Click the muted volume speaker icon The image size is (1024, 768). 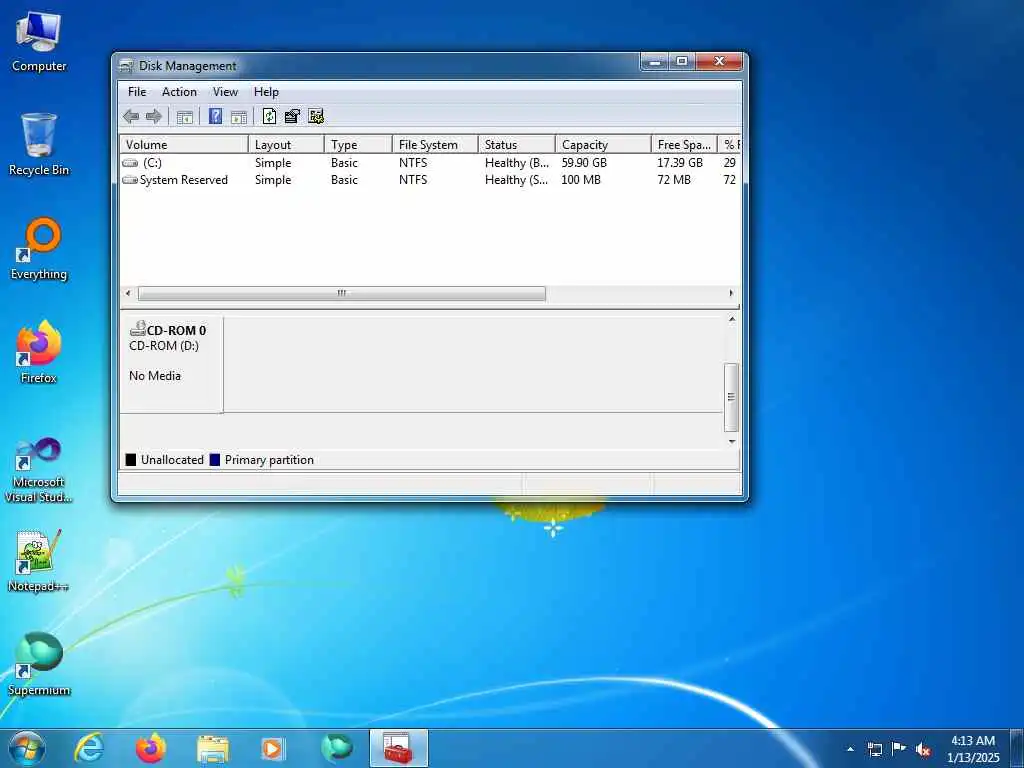[923, 749]
